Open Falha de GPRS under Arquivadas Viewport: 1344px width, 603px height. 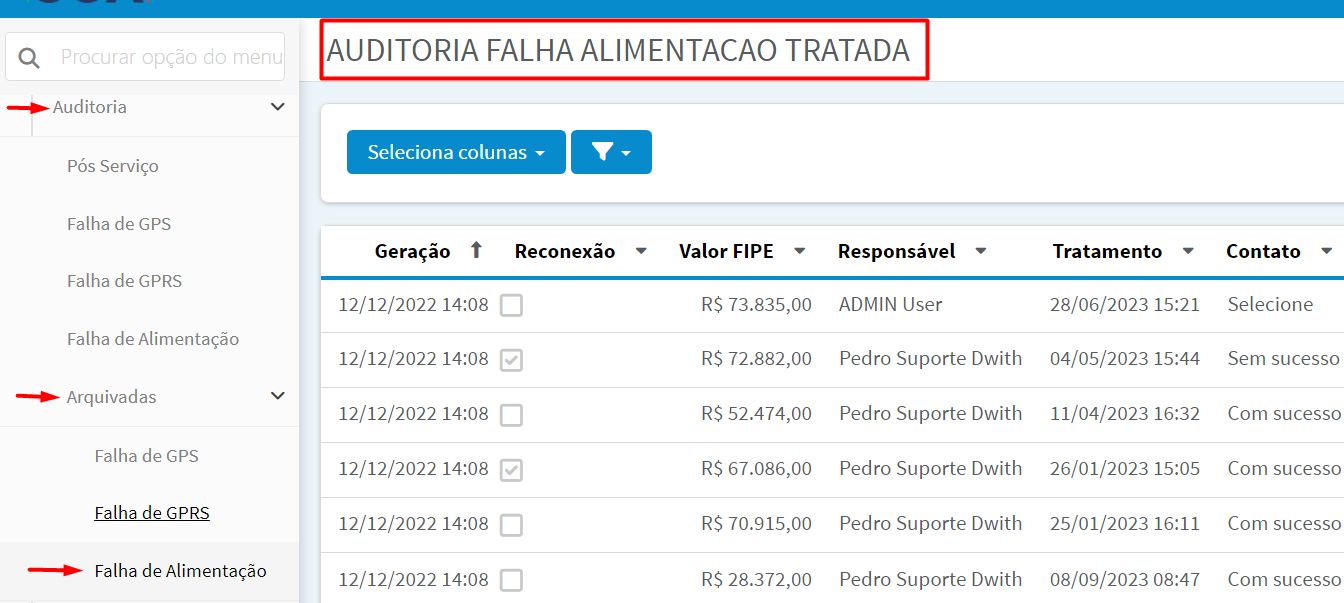click(152, 513)
